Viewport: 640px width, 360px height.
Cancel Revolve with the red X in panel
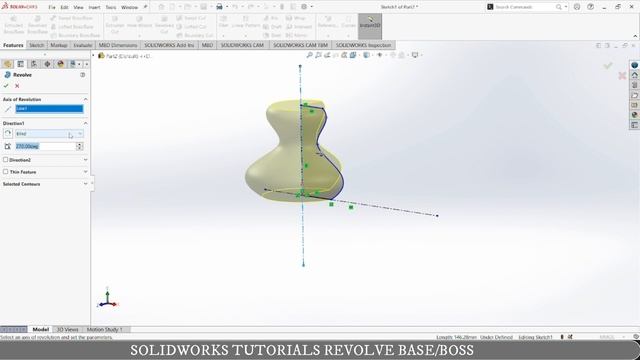coord(17,86)
